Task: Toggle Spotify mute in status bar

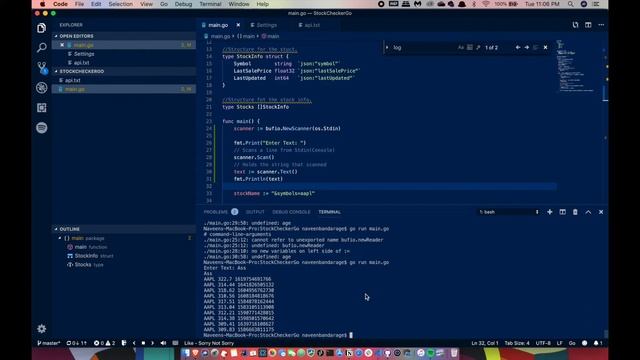Action: coord(163,343)
